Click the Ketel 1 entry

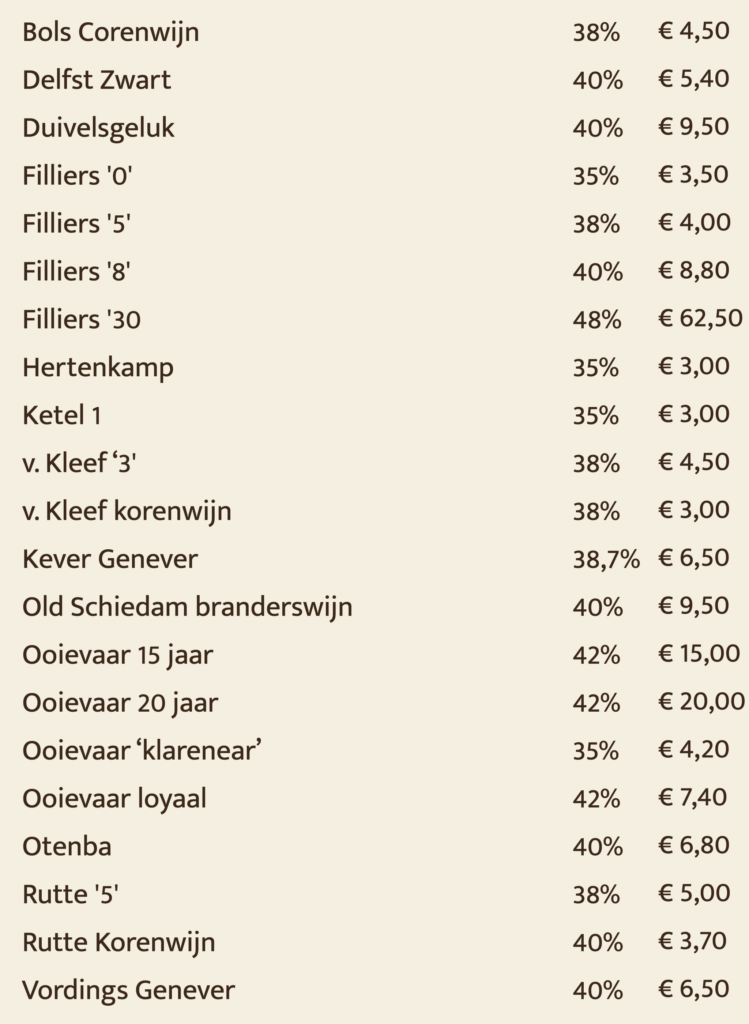click(61, 415)
